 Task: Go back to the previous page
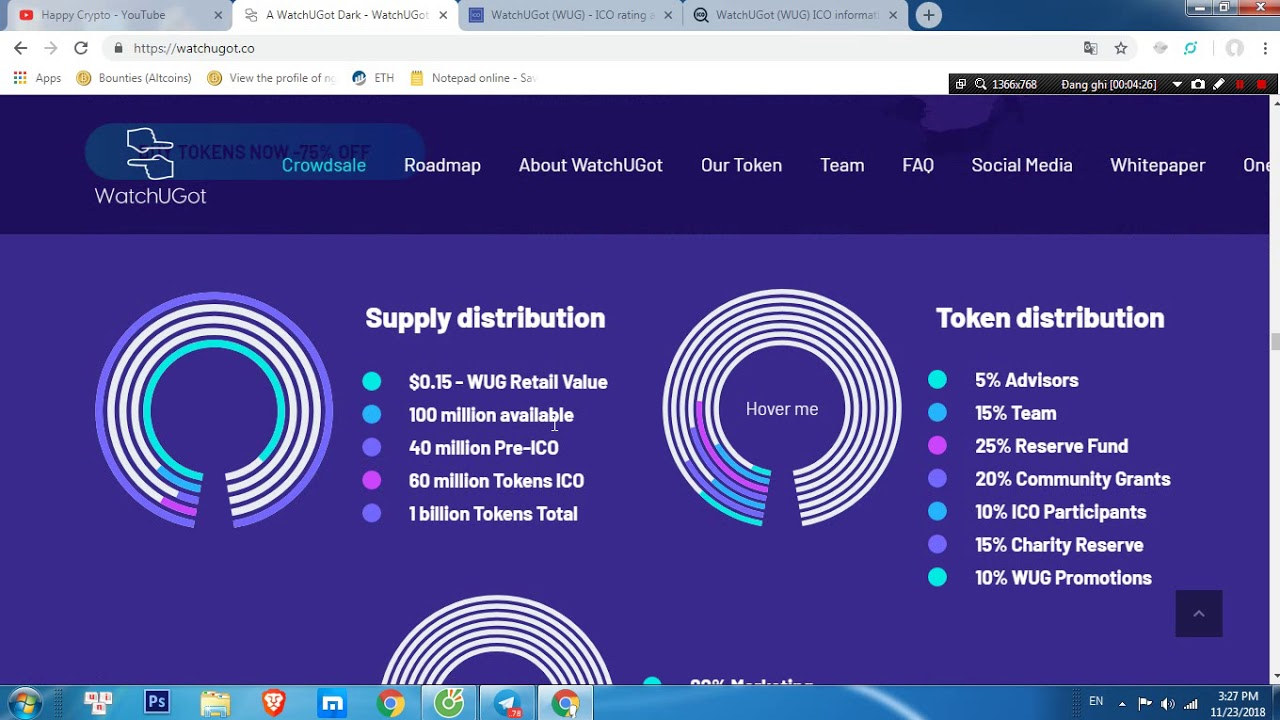click(20, 48)
